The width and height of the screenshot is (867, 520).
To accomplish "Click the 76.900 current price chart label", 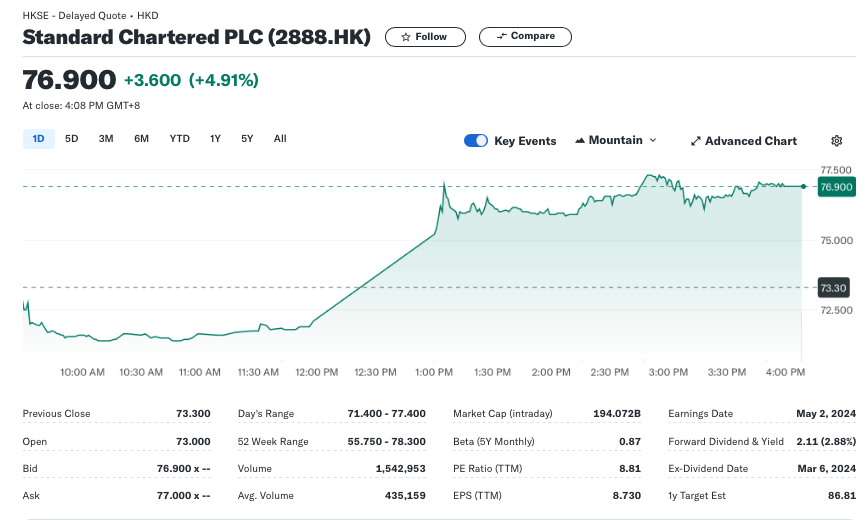I will click(x=837, y=187).
